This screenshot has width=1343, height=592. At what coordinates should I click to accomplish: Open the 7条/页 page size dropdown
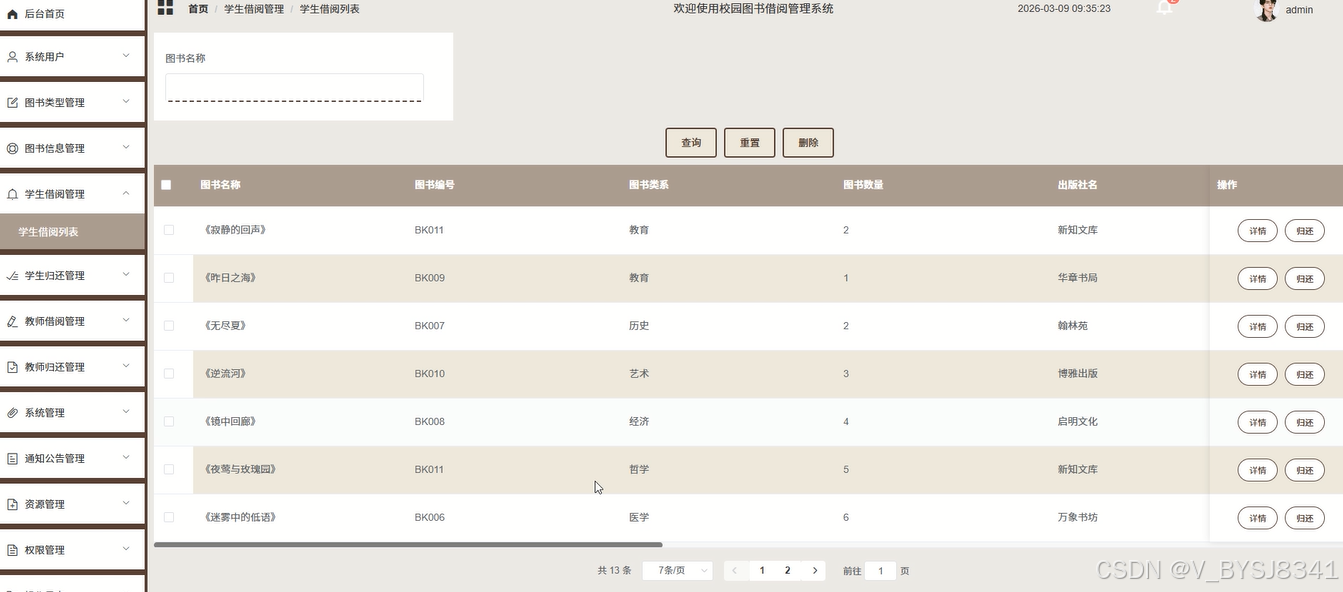(x=677, y=571)
